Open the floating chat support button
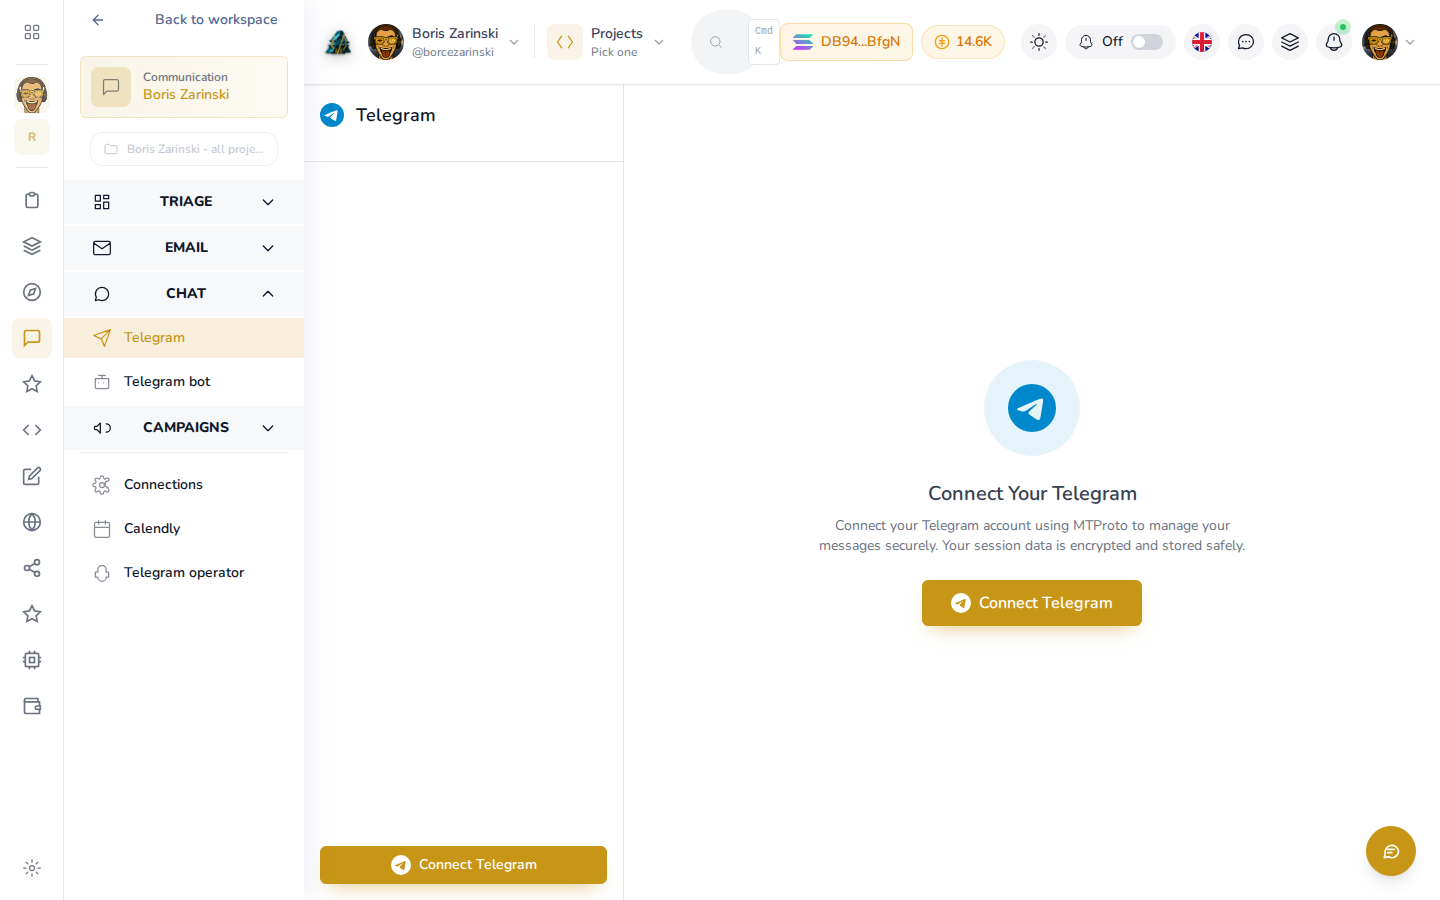 click(x=1391, y=851)
